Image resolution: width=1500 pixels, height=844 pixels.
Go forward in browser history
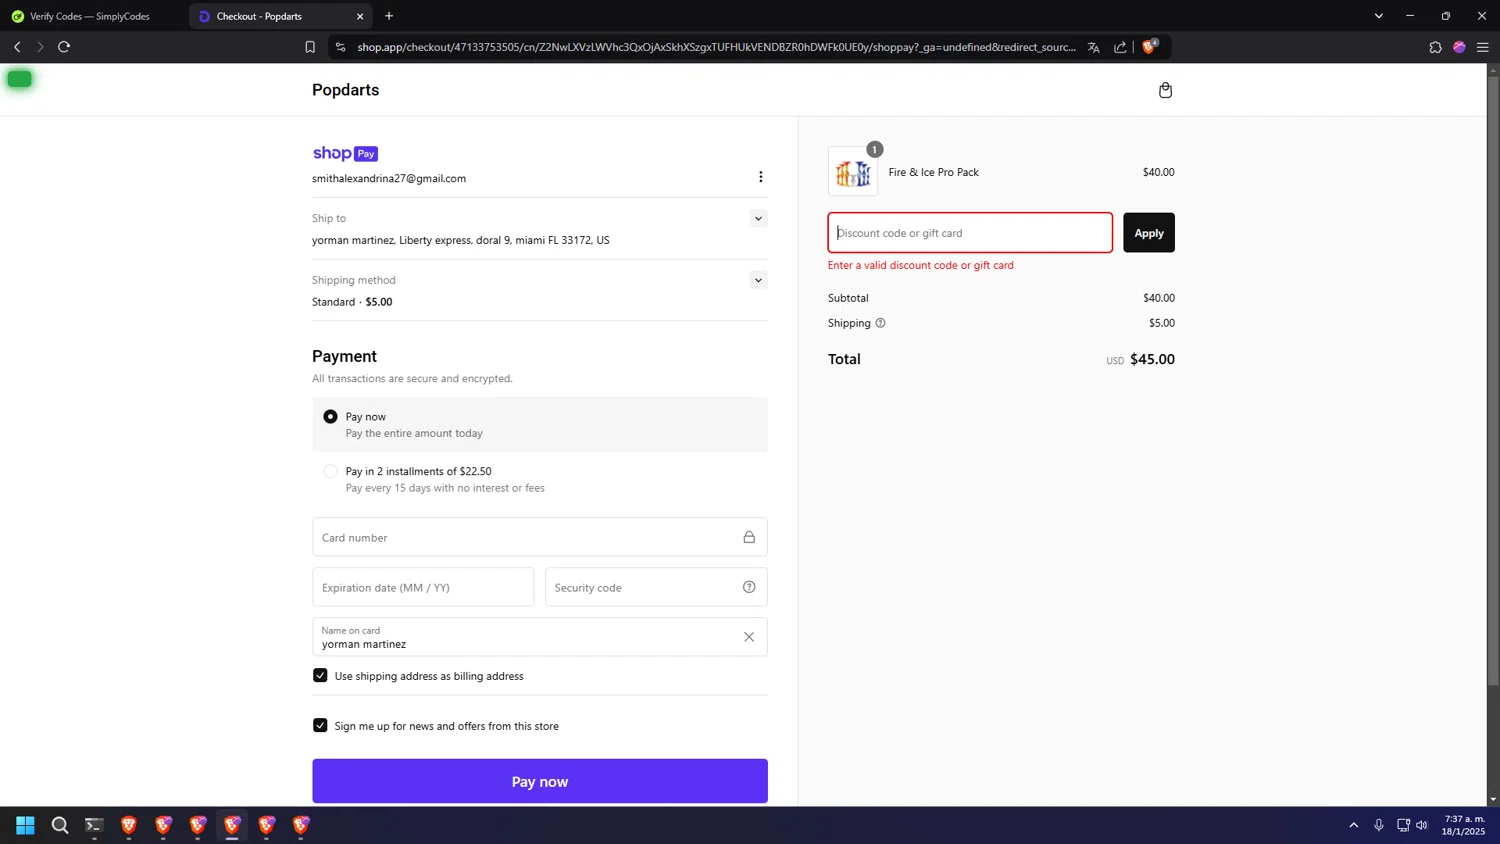[40, 47]
